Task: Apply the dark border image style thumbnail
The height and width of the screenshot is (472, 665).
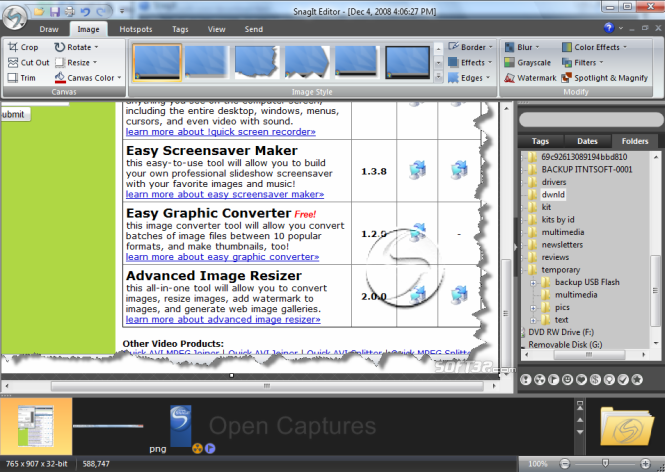Action: pyautogui.click(x=408, y=63)
